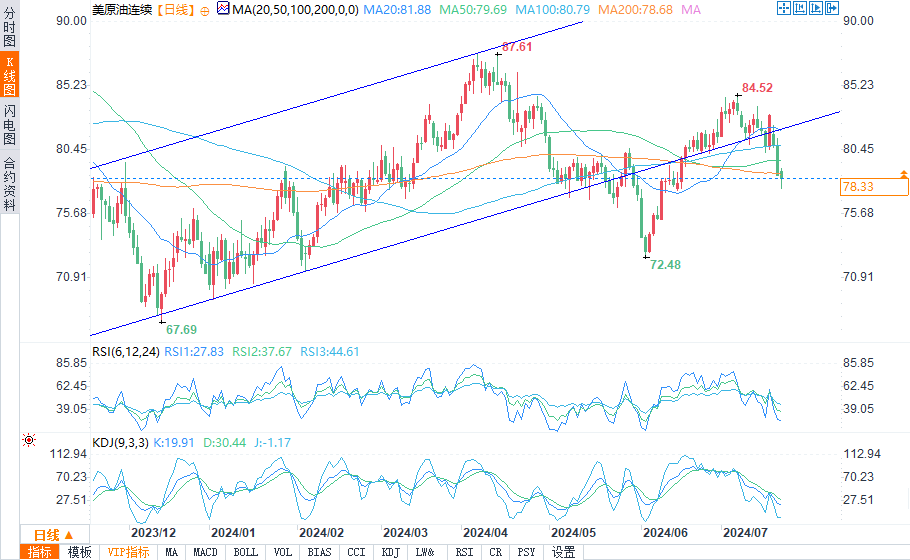Switch to the 模板 bottom tab
This screenshot has width=910, height=560.
pos(80,552)
